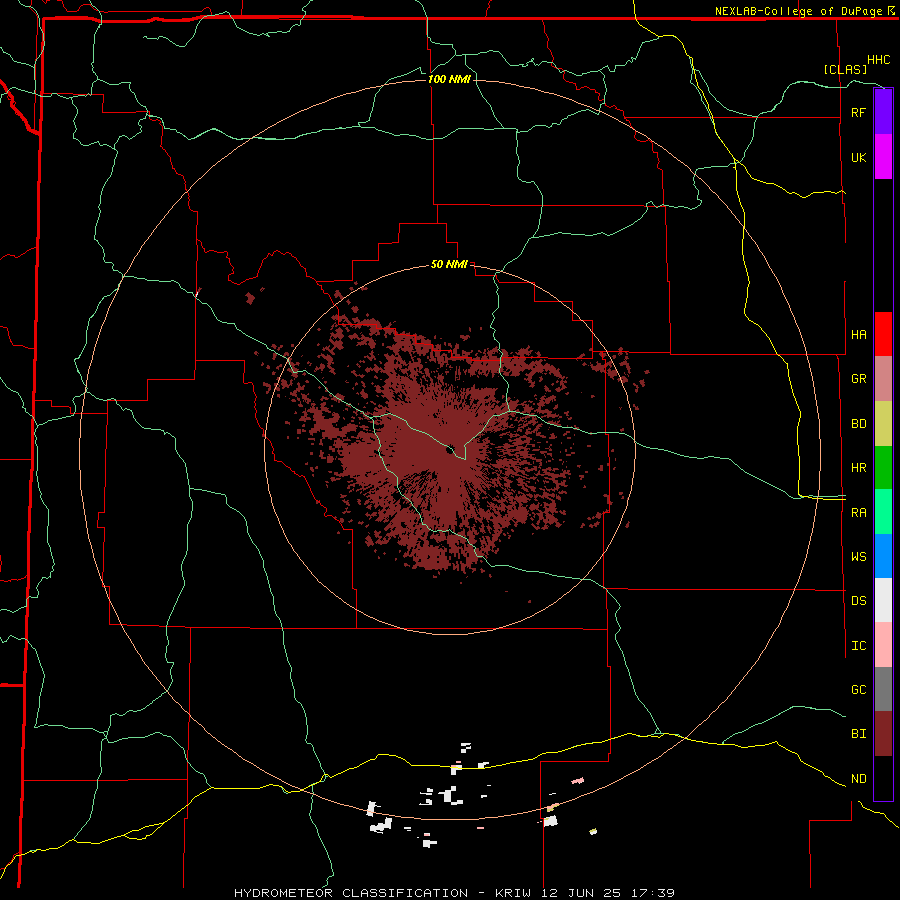
Task: Click the HA legend label
Action: point(858,335)
